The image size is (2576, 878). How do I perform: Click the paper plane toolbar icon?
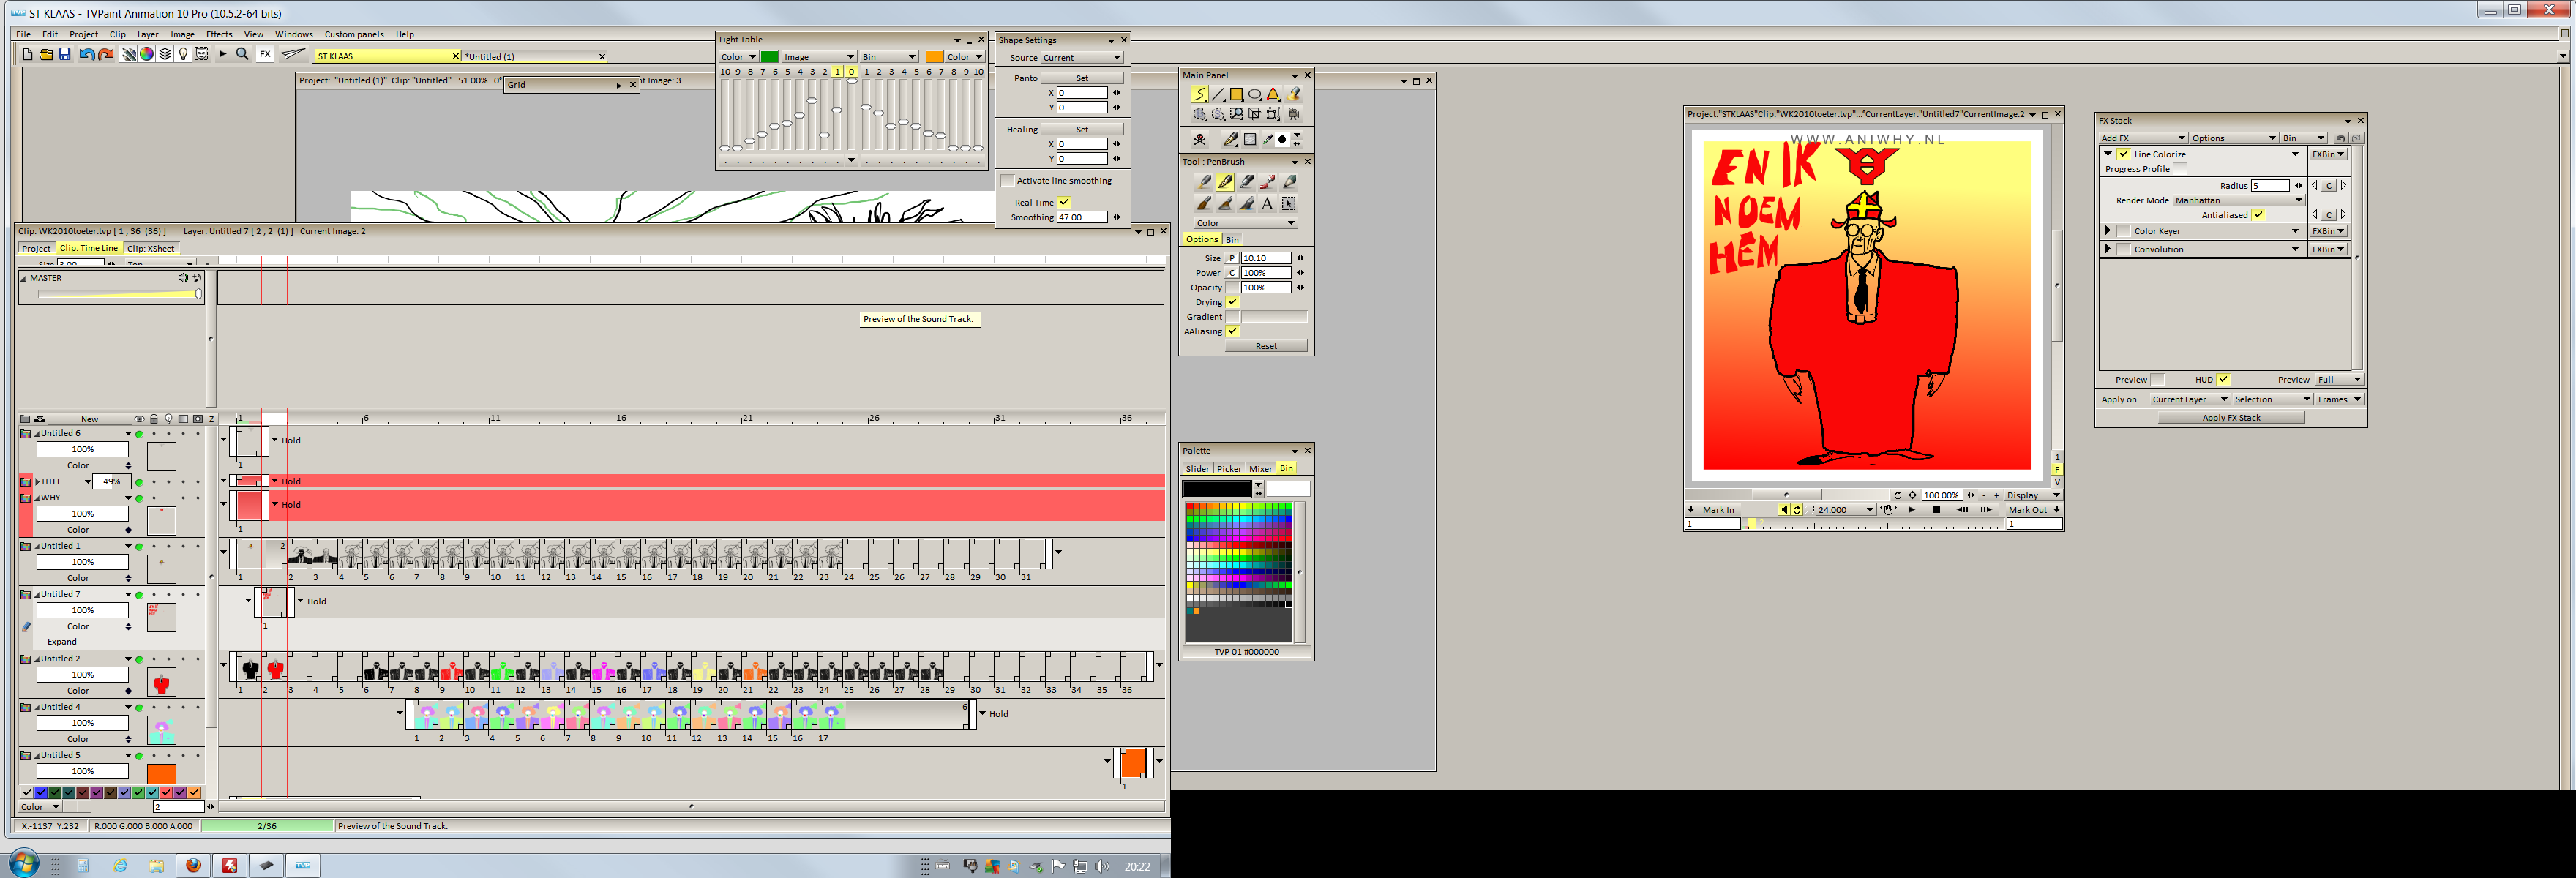click(293, 55)
